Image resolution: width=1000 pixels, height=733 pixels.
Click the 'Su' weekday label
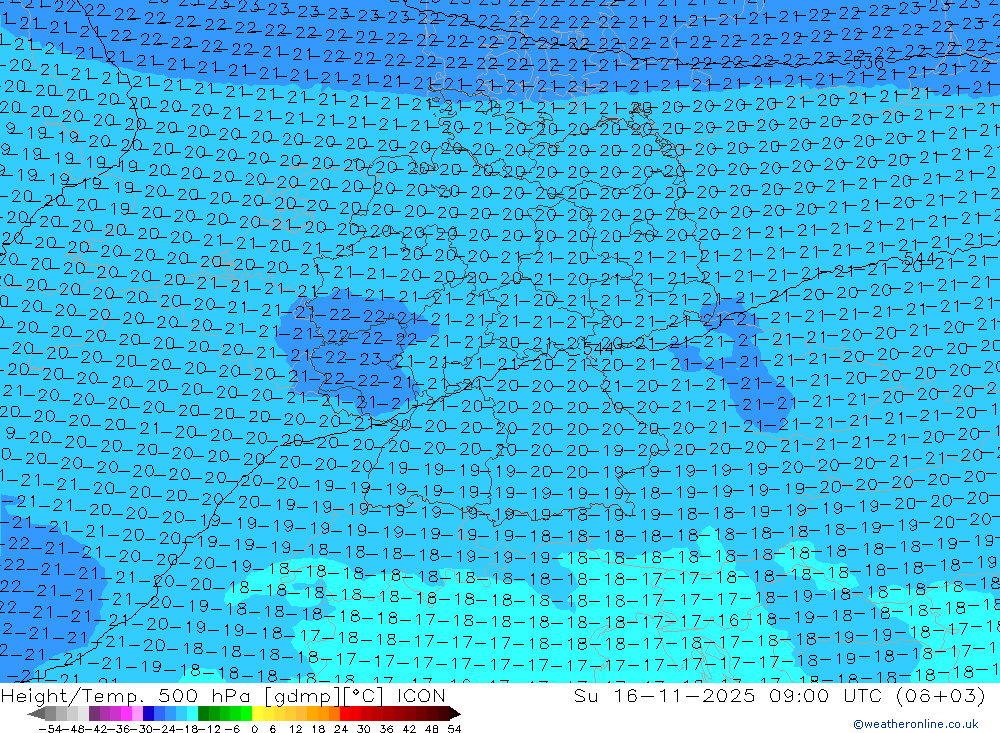click(x=587, y=695)
